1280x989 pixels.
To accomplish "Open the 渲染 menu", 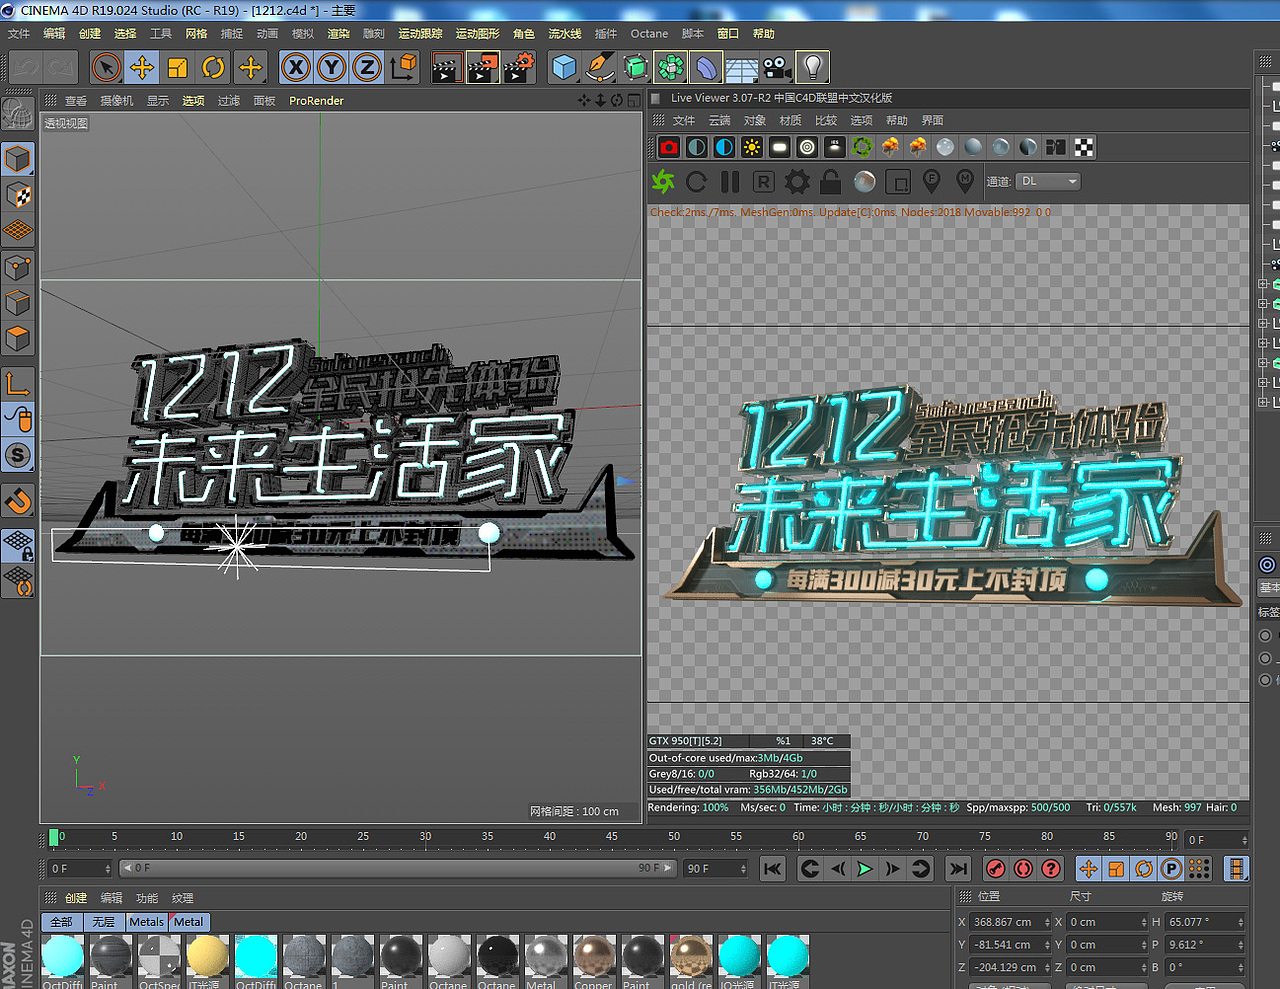I will (339, 34).
